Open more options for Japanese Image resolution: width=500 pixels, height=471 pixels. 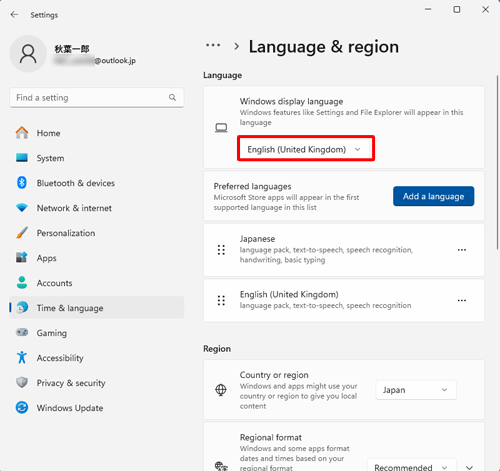[x=462, y=250]
